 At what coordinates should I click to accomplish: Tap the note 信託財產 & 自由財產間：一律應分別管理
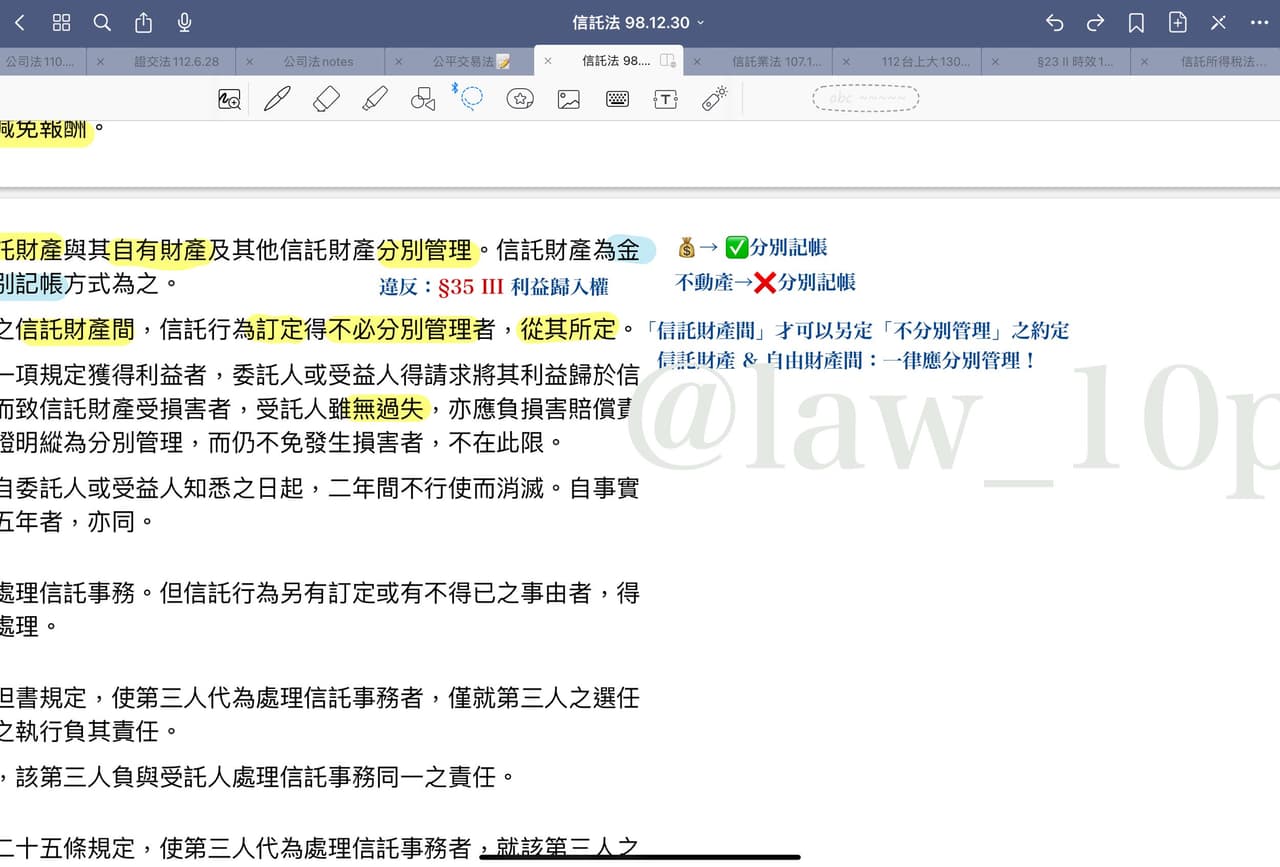click(848, 361)
